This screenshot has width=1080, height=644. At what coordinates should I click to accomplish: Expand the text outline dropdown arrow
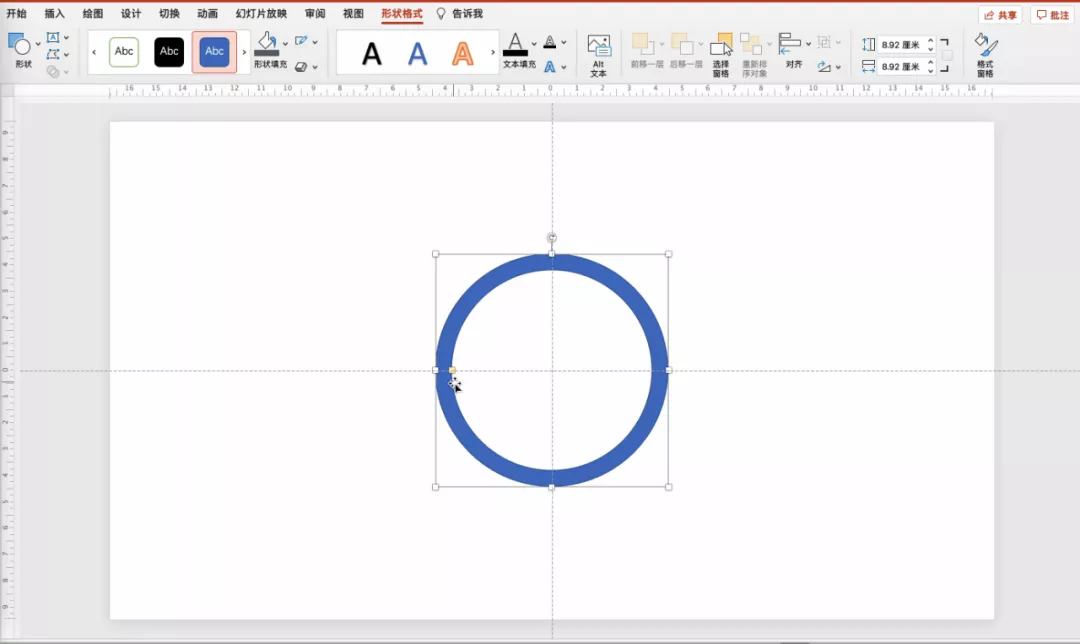click(563, 43)
